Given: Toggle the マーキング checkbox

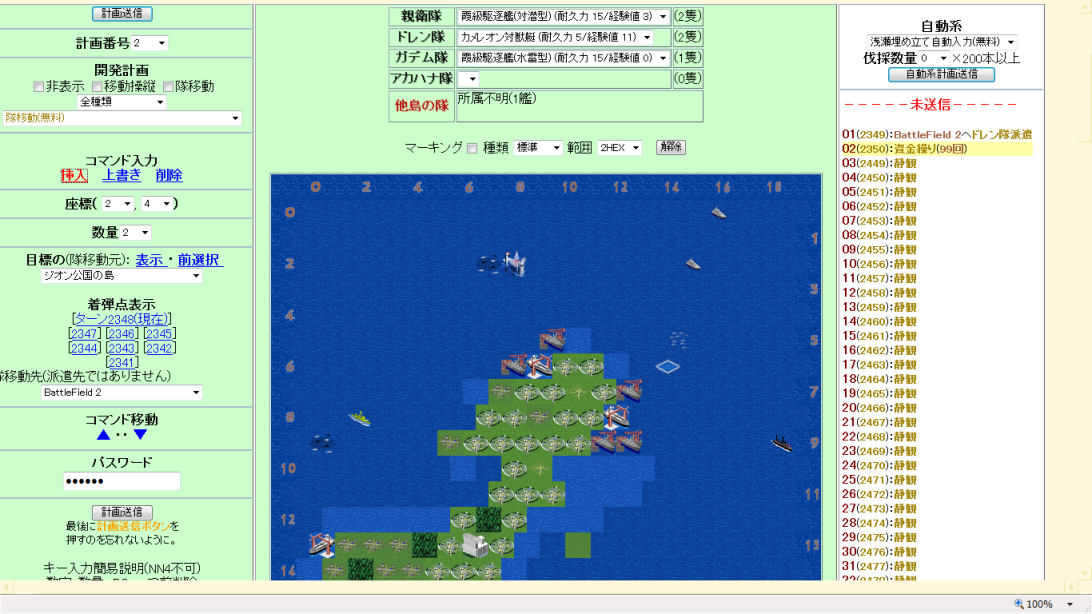Looking at the screenshot, I should (x=472, y=148).
